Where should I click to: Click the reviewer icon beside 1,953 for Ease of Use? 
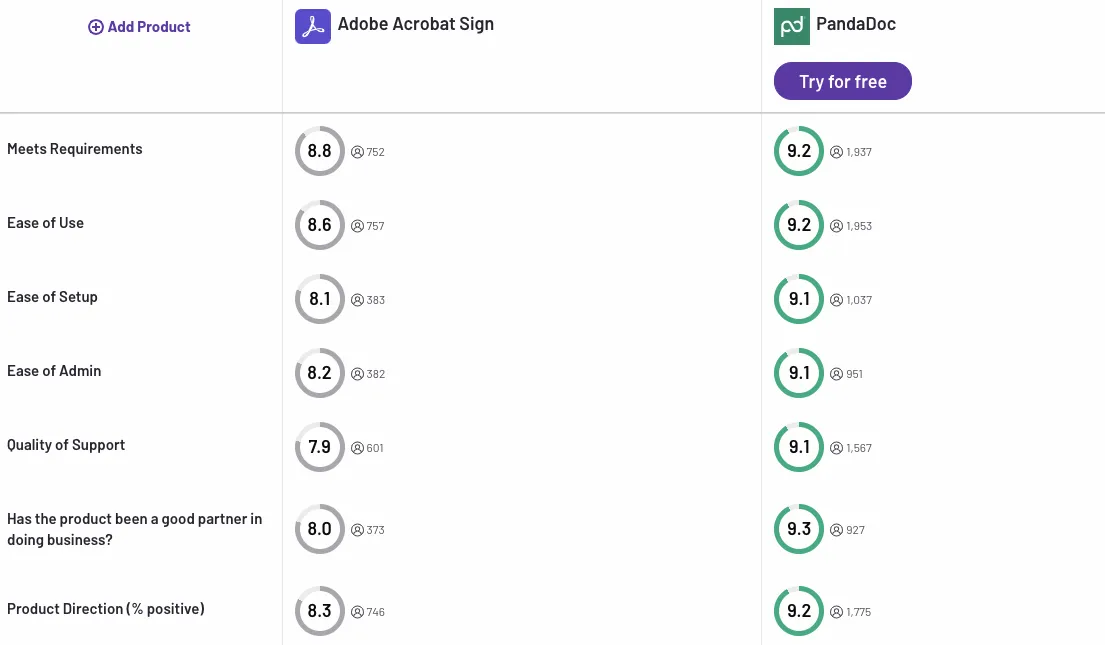[x=836, y=226]
